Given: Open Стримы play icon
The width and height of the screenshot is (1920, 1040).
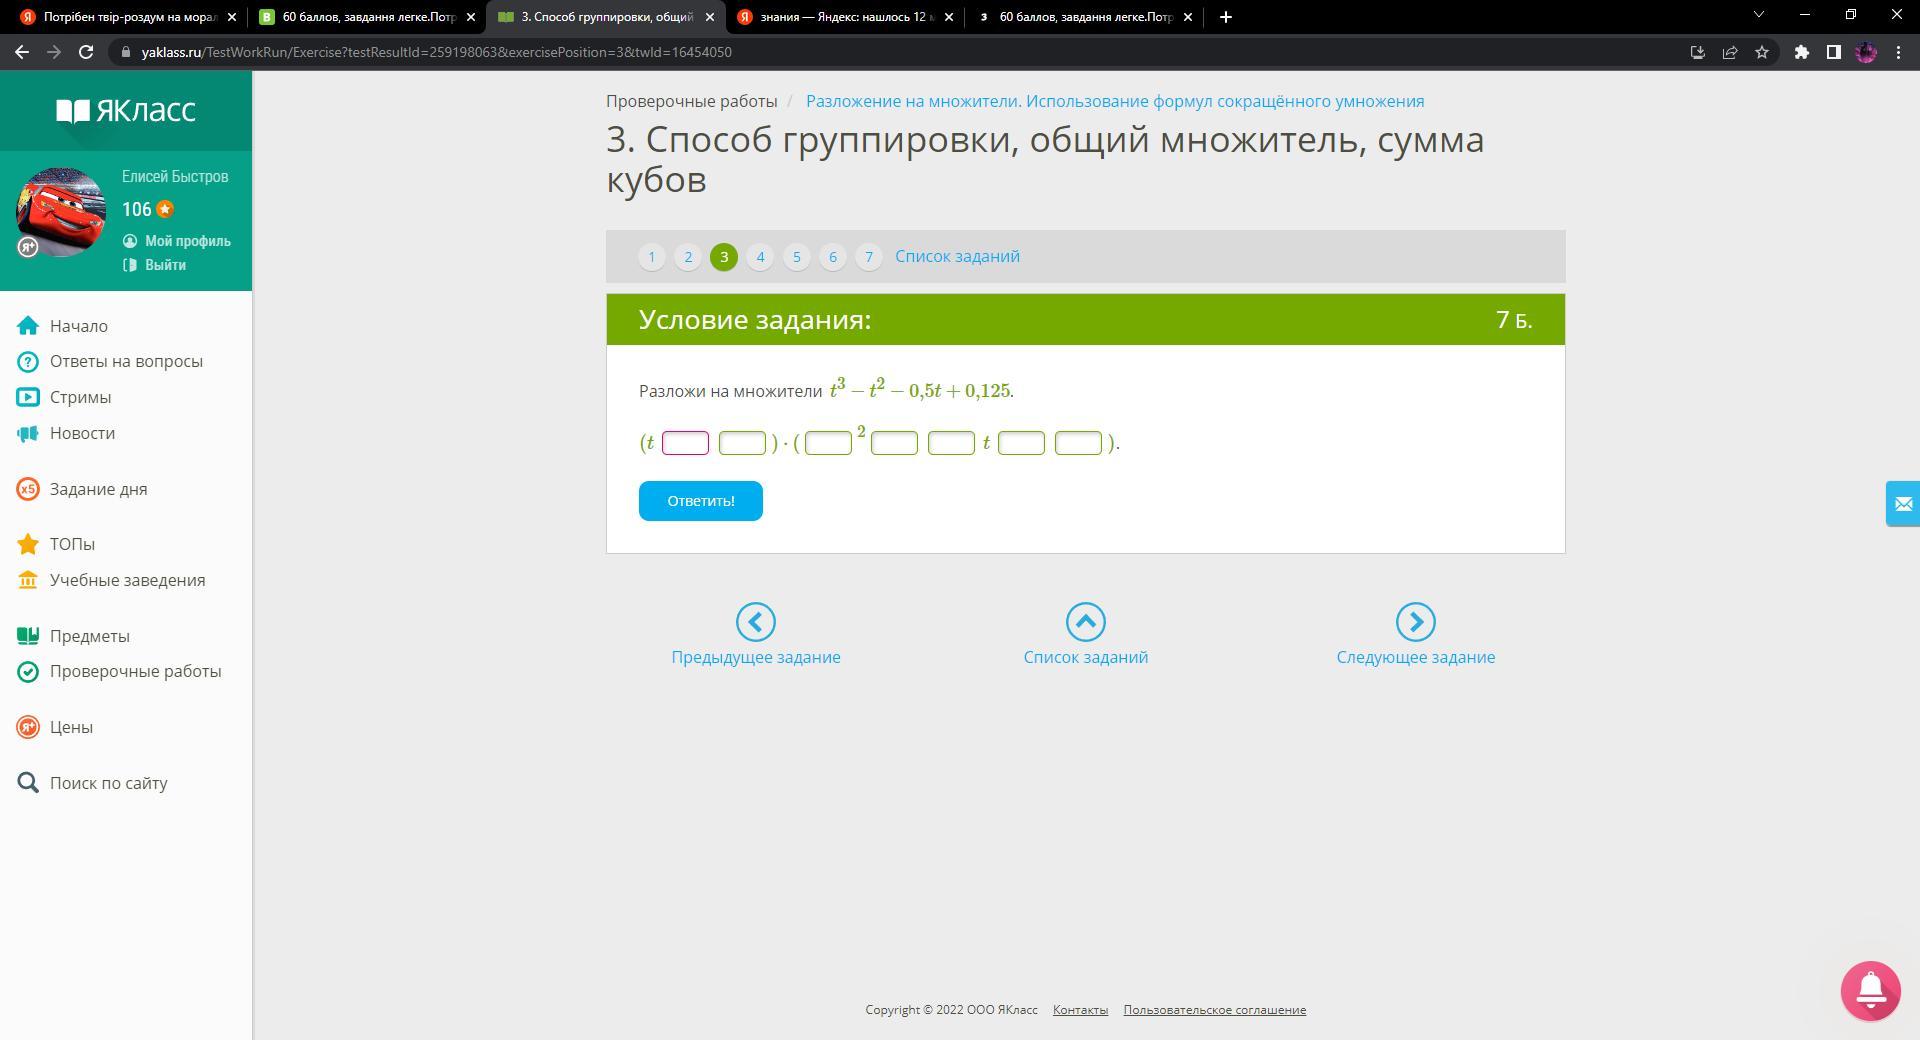Looking at the screenshot, I should (x=28, y=397).
